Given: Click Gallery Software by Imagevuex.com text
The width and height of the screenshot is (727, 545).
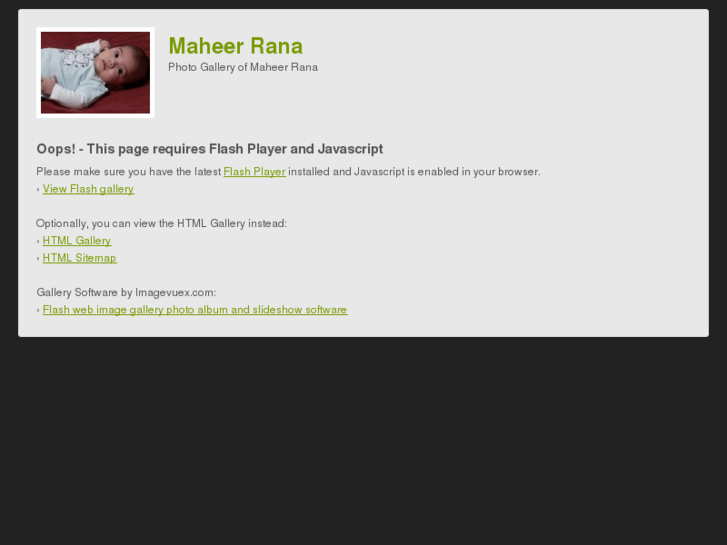Looking at the screenshot, I should coord(126,292).
